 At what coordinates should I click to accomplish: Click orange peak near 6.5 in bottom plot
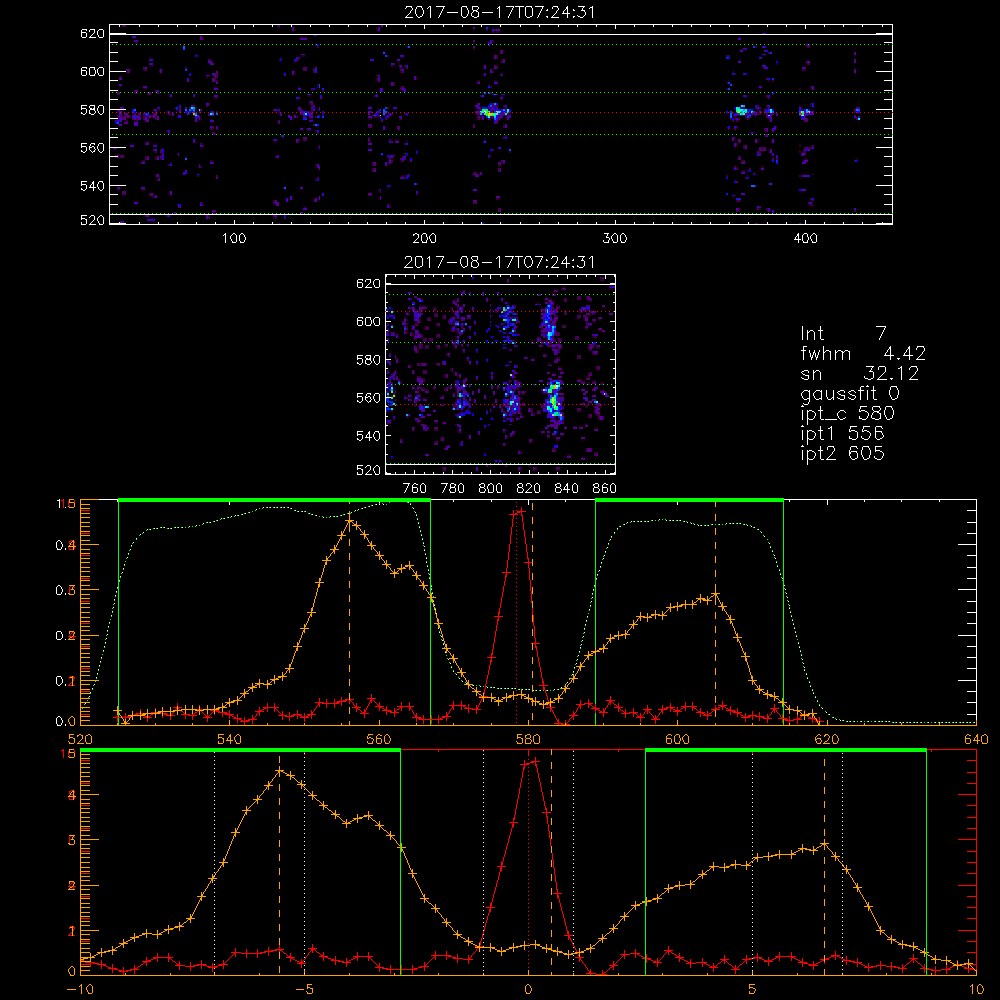point(825,844)
